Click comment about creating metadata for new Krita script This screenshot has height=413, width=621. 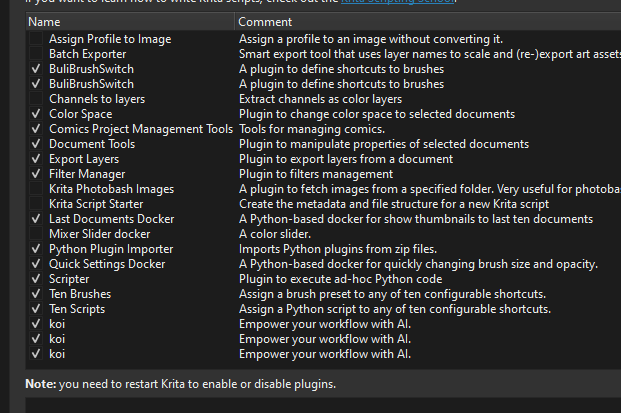point(394,204)
